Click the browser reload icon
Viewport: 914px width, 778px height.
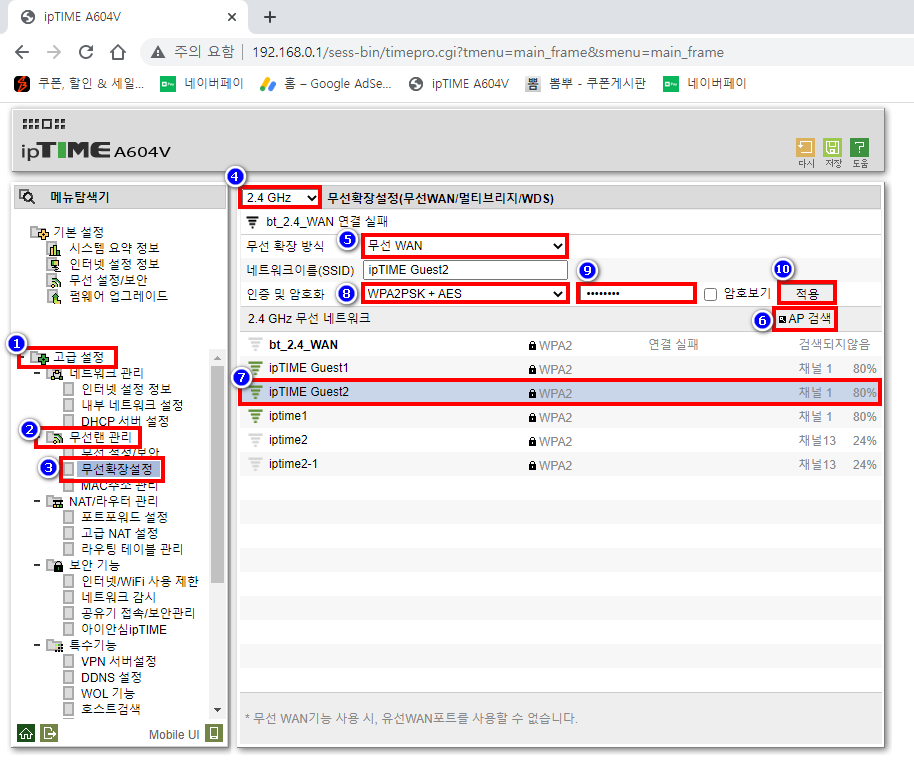click(86, 52)
